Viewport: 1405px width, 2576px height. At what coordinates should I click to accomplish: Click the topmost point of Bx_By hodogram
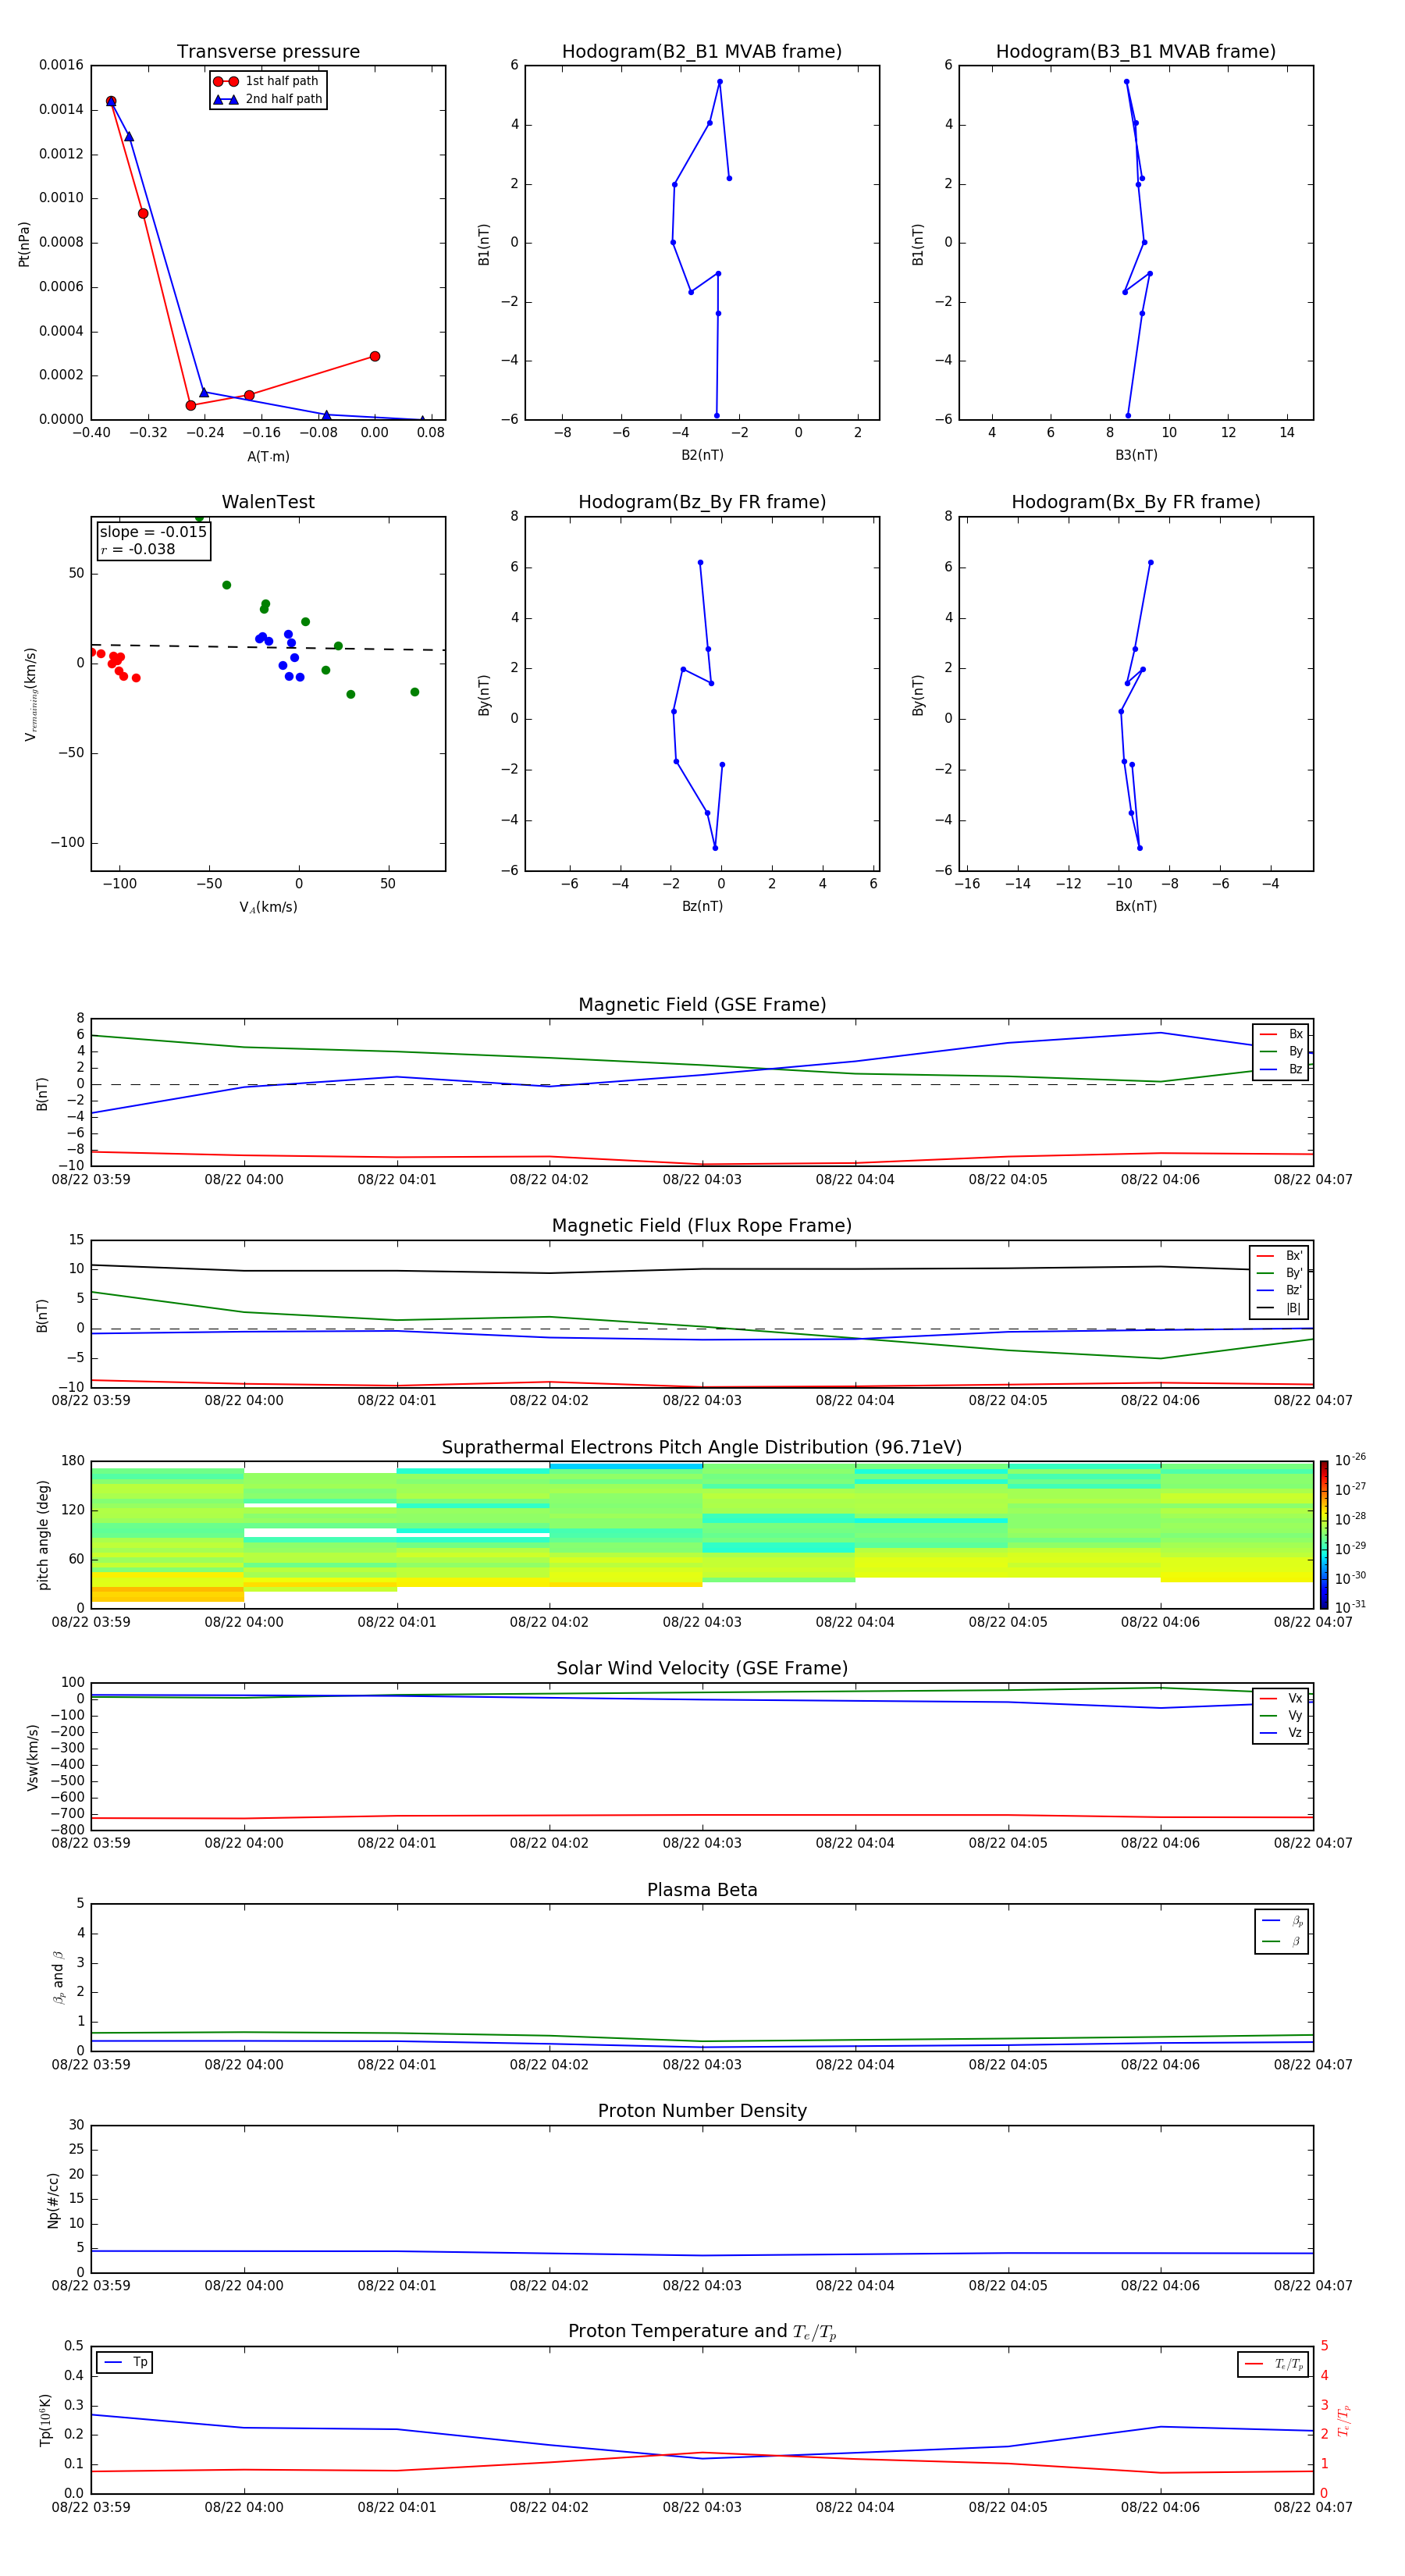1150,562
